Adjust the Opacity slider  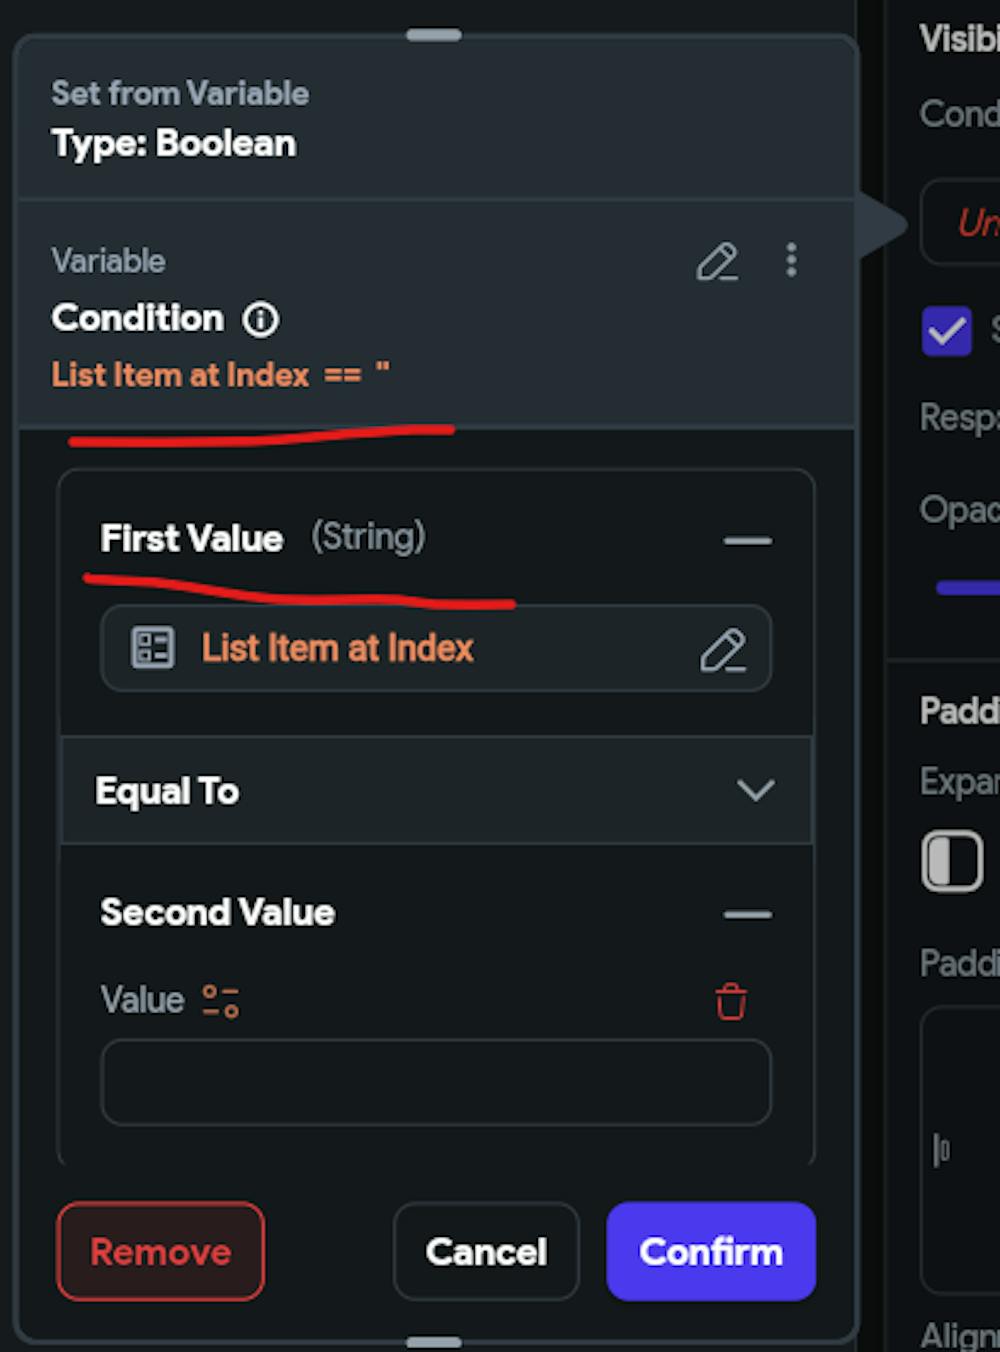(968, 588)
